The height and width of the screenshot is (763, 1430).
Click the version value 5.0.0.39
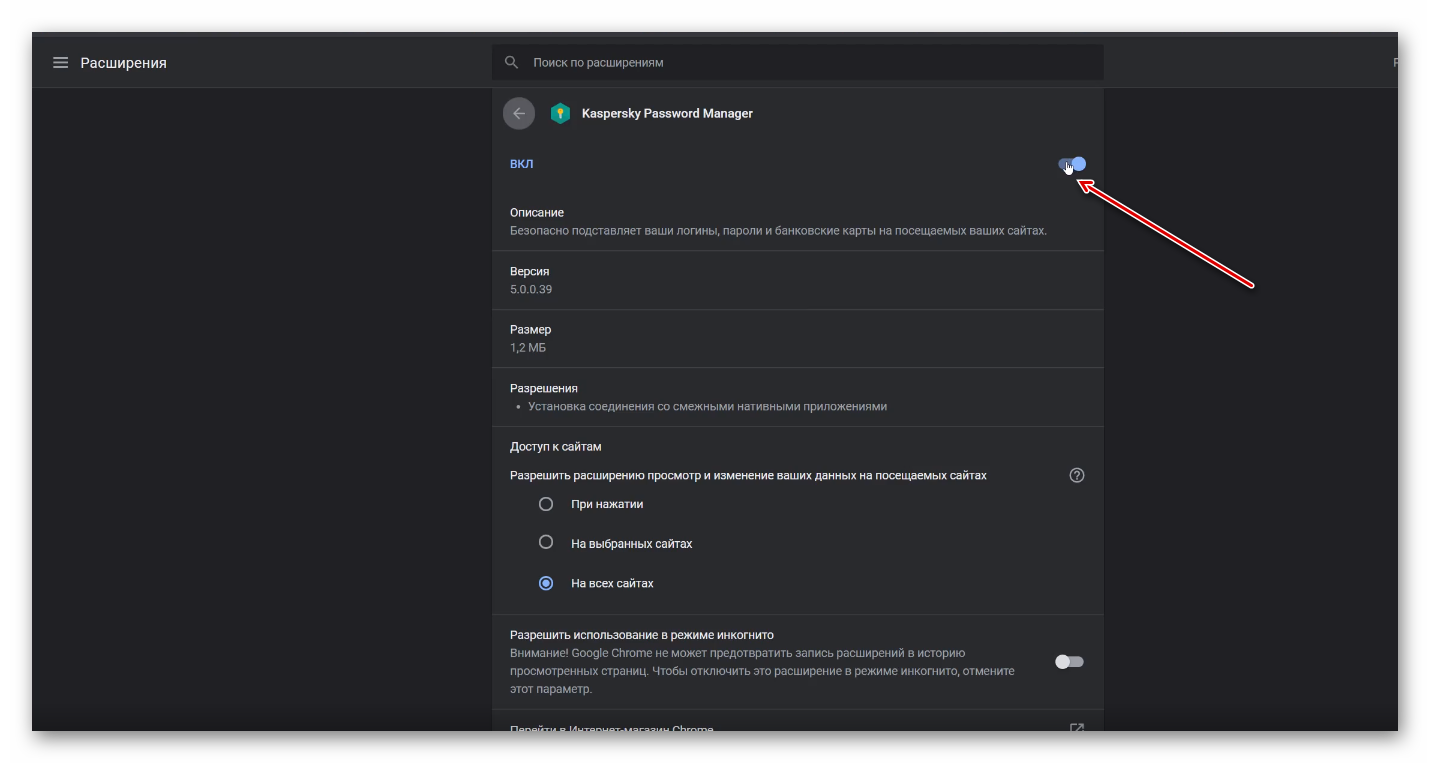pos(531,289)
